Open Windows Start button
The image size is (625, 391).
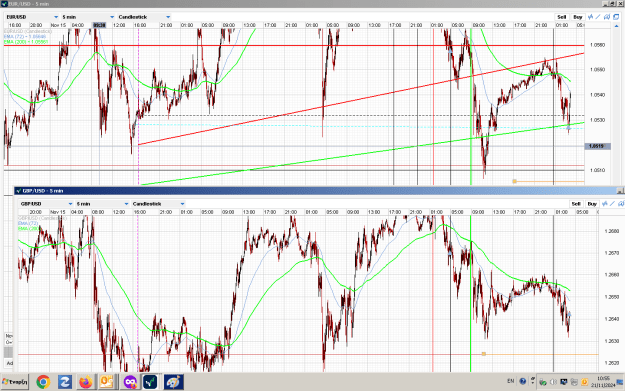pyautogui.click(x=15, y=382)
